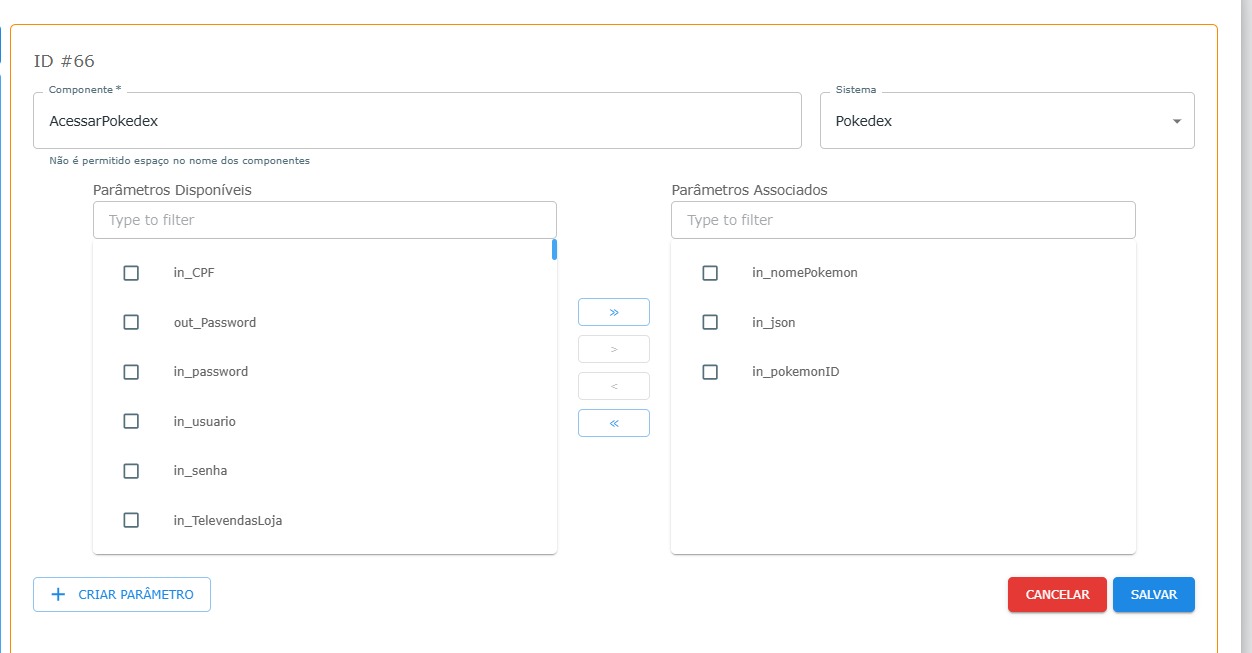Viewport: 1252px width, 653px height.
Task: Move selected parameter left with single arrow
Action: click(x=614, y=386)
